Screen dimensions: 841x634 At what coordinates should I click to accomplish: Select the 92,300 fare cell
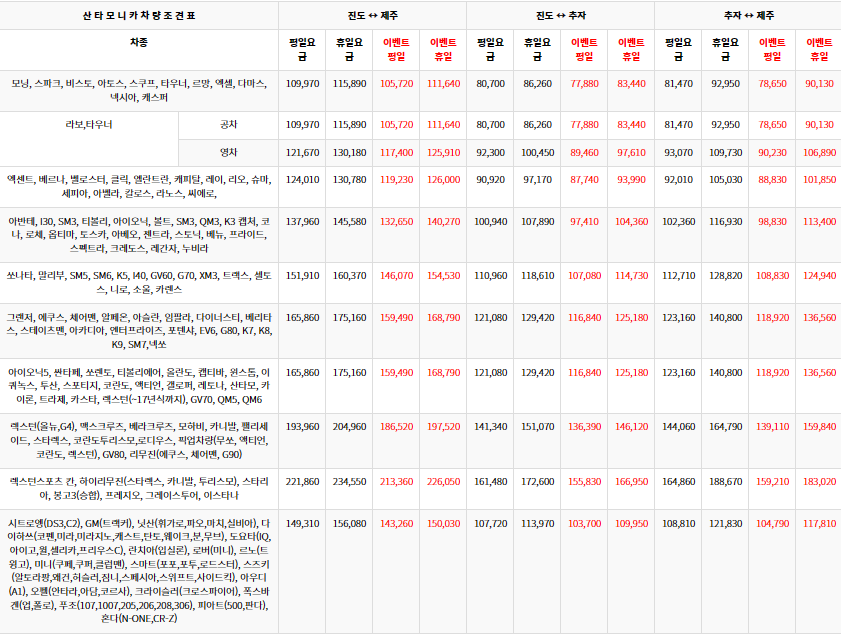pyautogui.click(x=490, y=153)
